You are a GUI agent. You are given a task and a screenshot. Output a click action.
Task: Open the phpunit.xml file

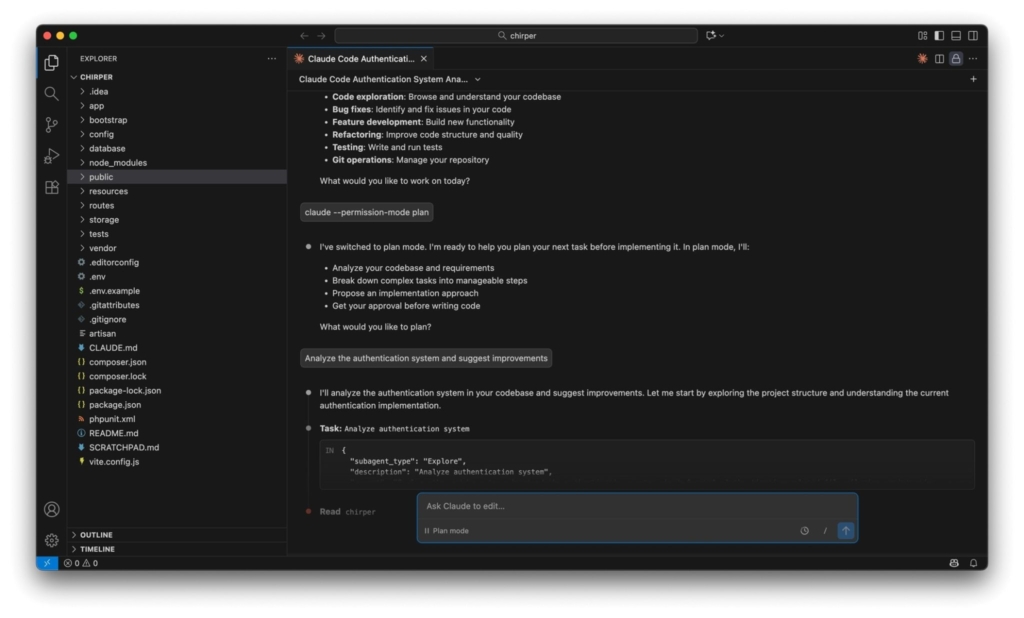tap(177, 419)
